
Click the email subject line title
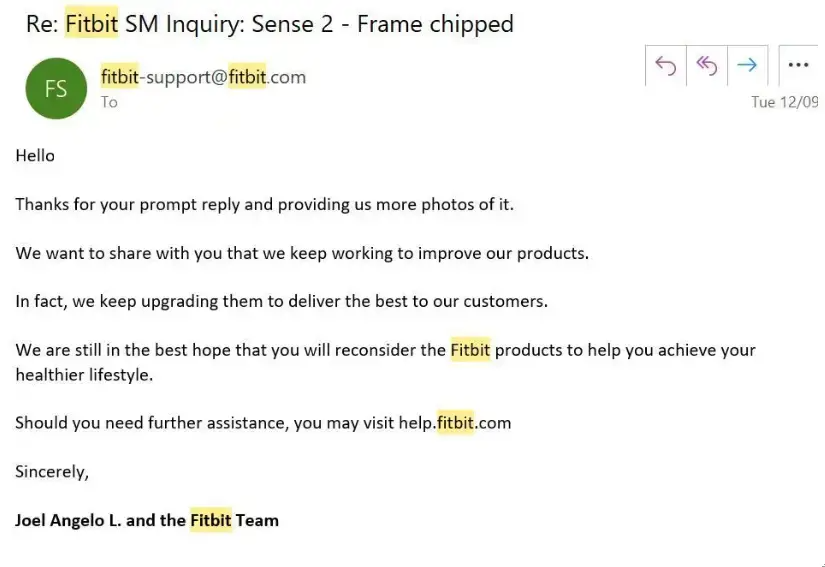pyautogui.click(x=270, y=24)
